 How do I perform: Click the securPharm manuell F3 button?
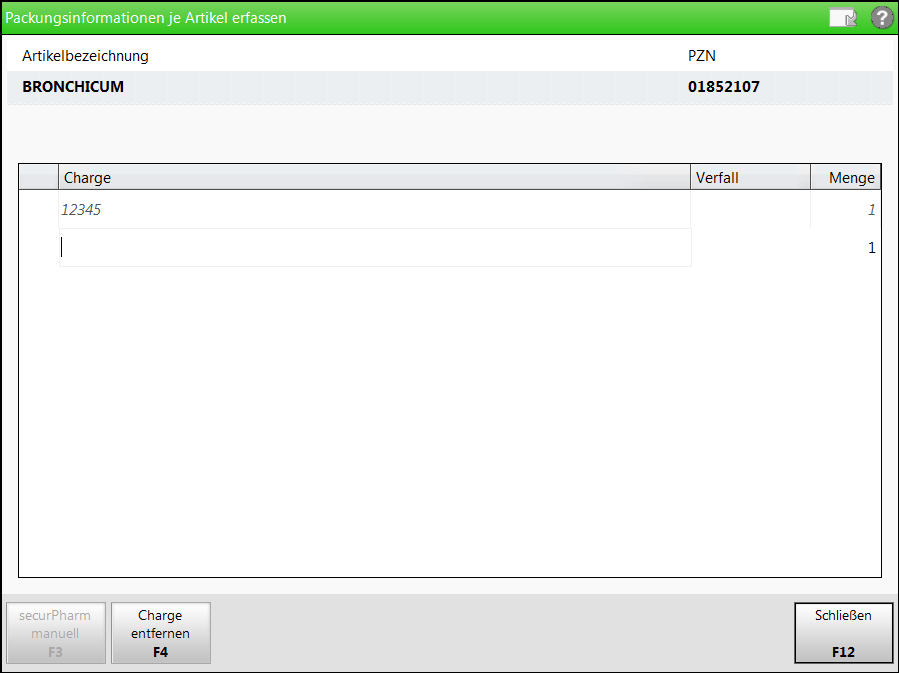tap(56, 633)
